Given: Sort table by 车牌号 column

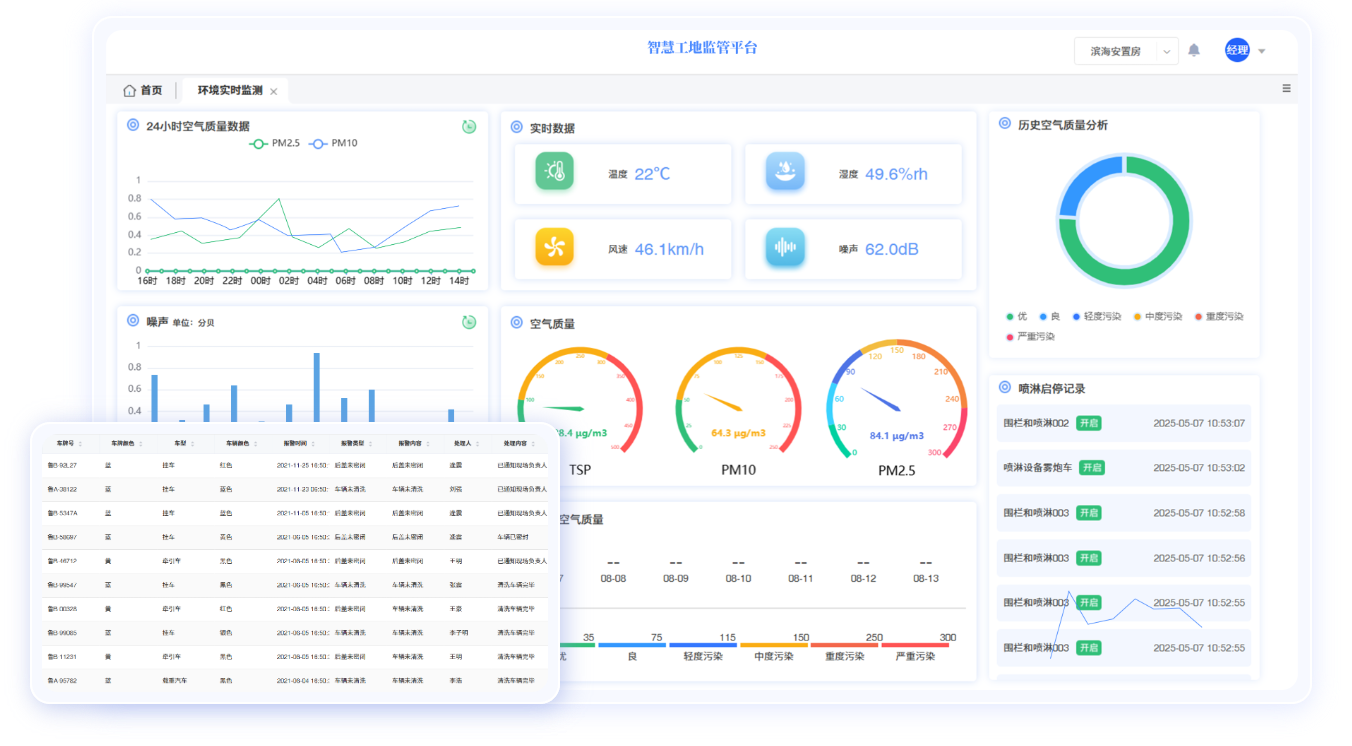Looking at the screenshot, I should tap(66, 443).
